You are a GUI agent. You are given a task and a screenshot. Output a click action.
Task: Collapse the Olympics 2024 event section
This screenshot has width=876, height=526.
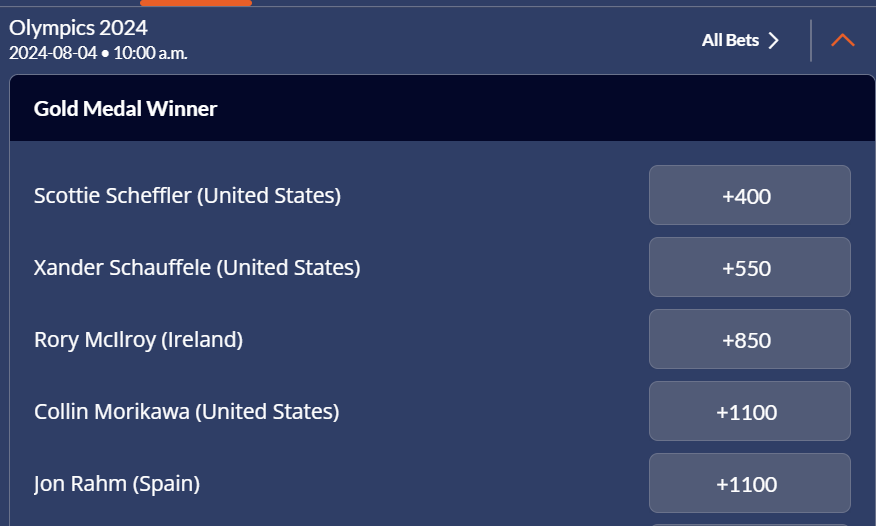843,40
